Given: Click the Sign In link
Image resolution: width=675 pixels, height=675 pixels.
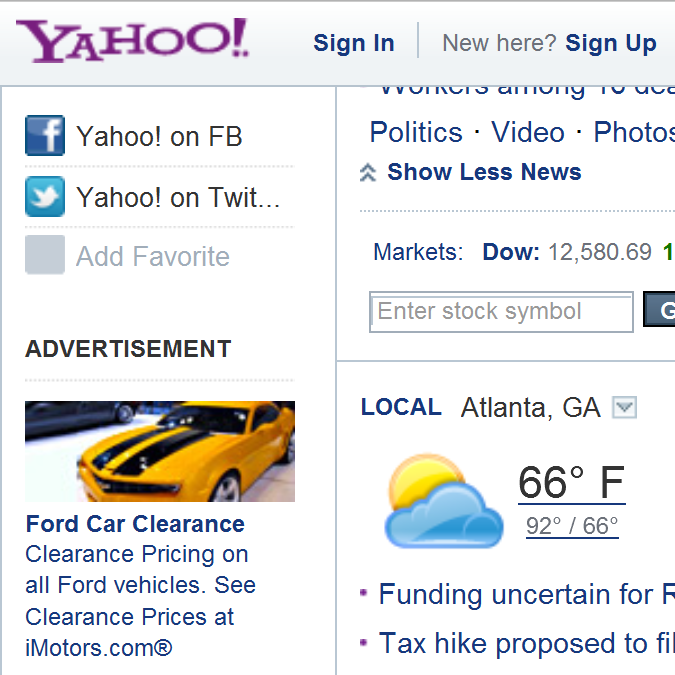Looking at the screenshot, I should tap(354, 44).
